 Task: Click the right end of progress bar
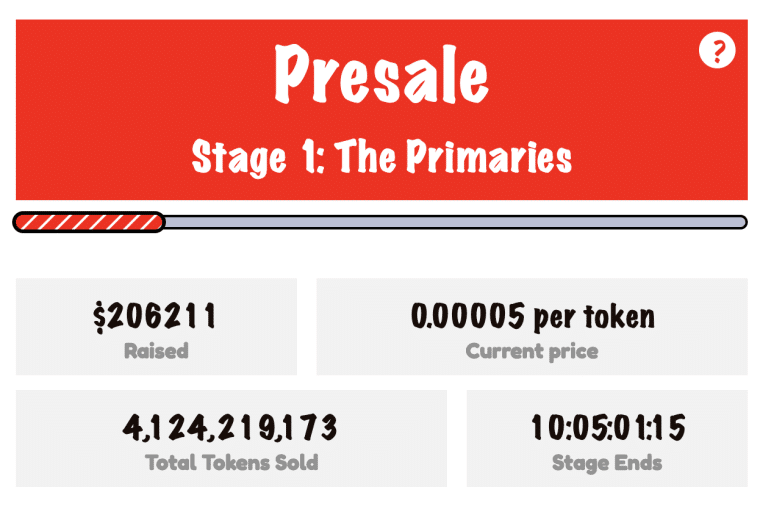742,222
